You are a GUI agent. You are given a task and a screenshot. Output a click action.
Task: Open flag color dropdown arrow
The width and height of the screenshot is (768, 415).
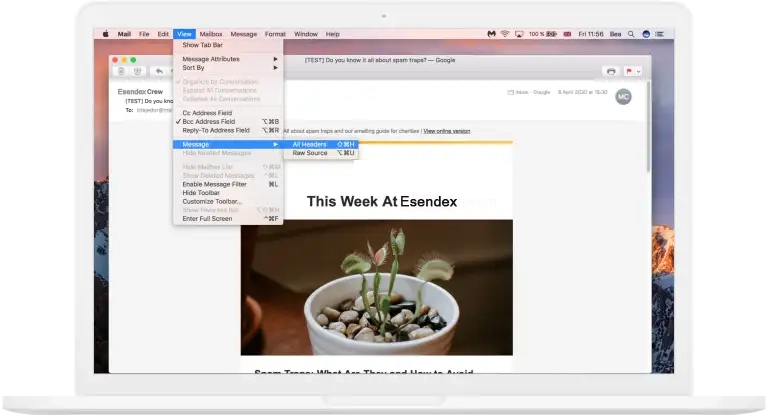pos(638,72)
